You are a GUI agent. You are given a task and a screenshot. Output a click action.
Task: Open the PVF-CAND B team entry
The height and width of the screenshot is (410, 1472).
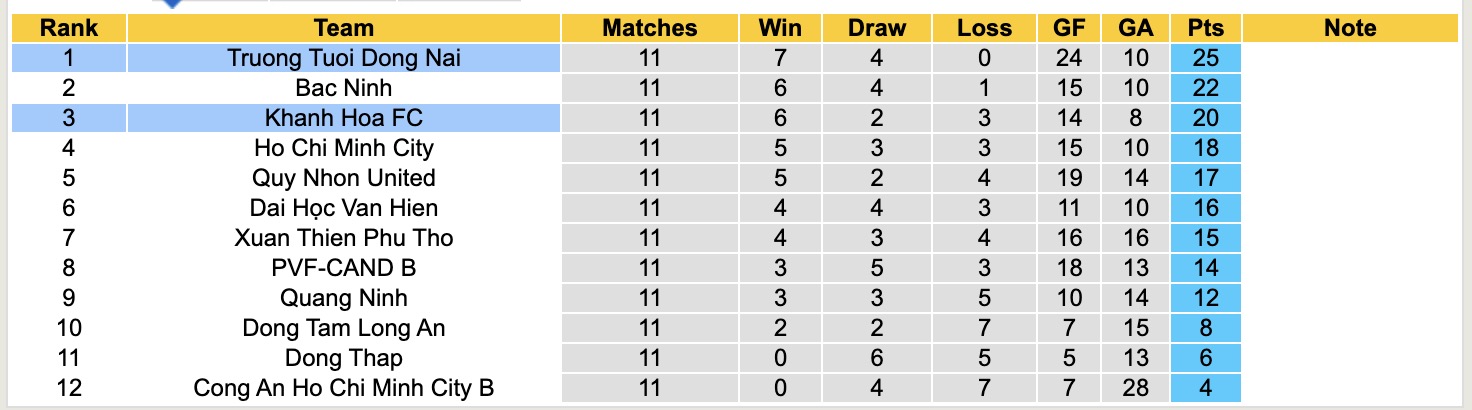pyautogui.click(x=343, y=268)
